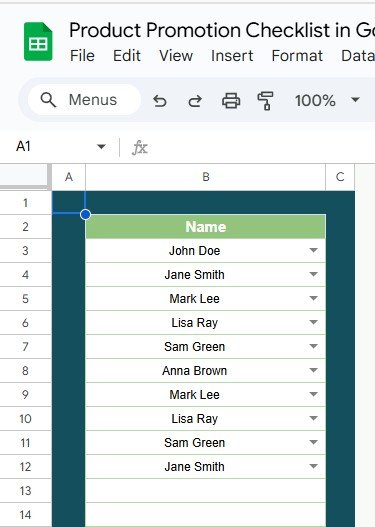Click the document title text
This screenshot has height=527, width=375.
coord(222,30)
